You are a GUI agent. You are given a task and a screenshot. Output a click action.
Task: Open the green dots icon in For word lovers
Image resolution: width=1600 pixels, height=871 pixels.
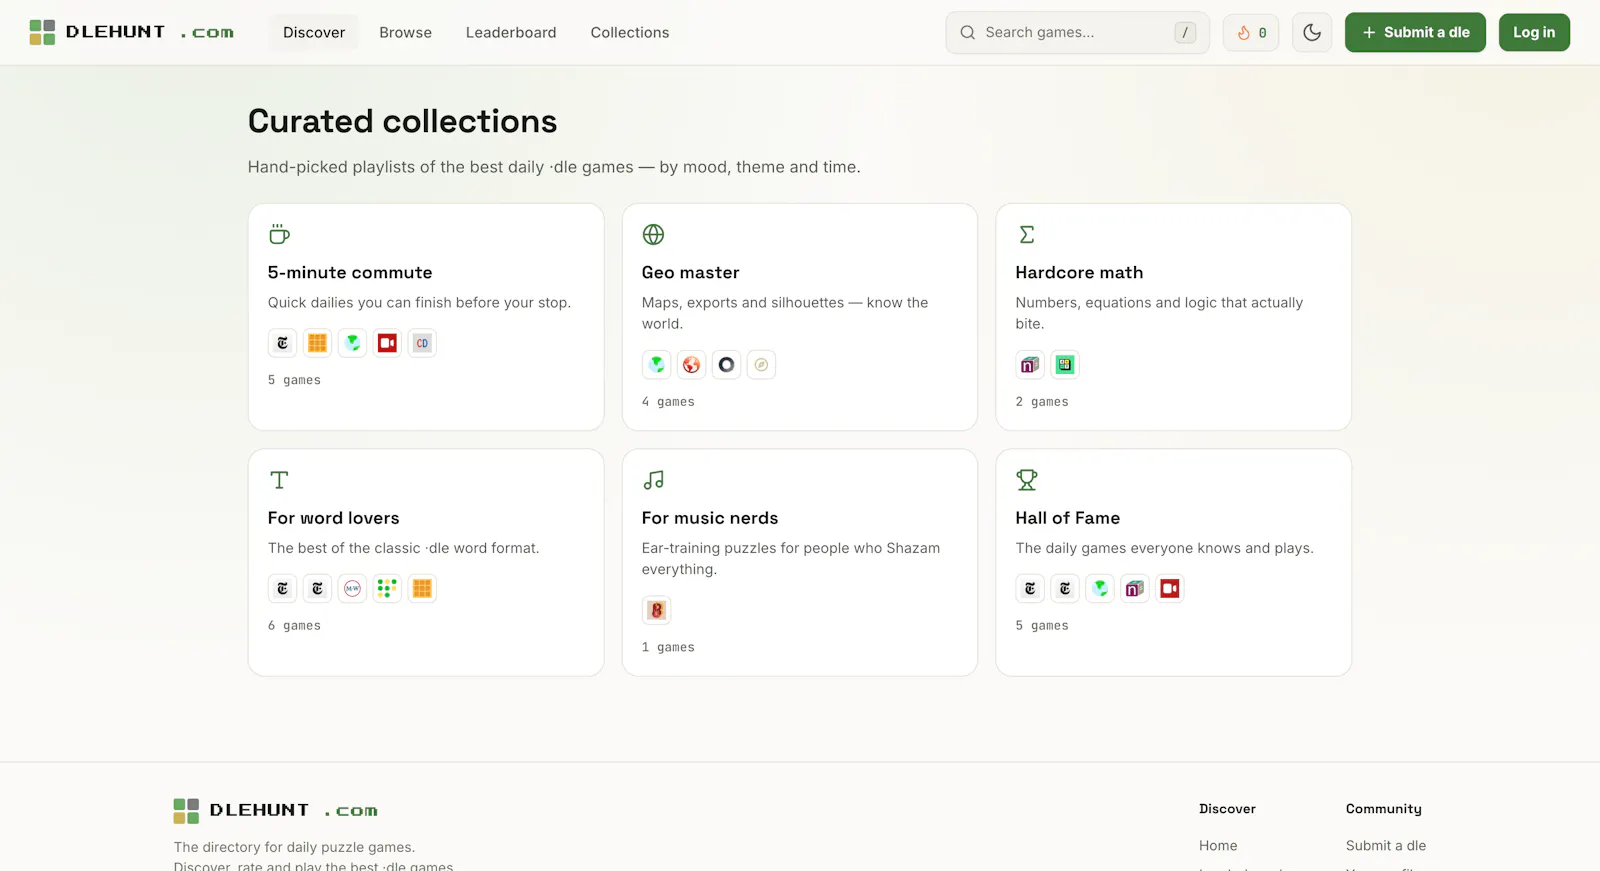[x=387, y=589]
